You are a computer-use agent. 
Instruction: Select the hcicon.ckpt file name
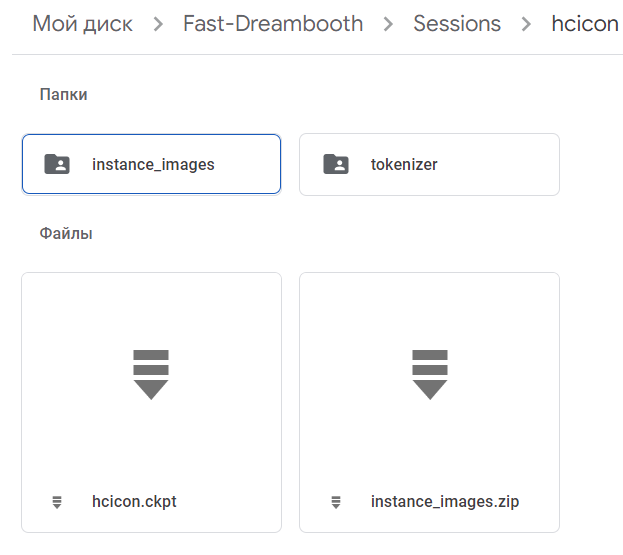tap(134, 502)
